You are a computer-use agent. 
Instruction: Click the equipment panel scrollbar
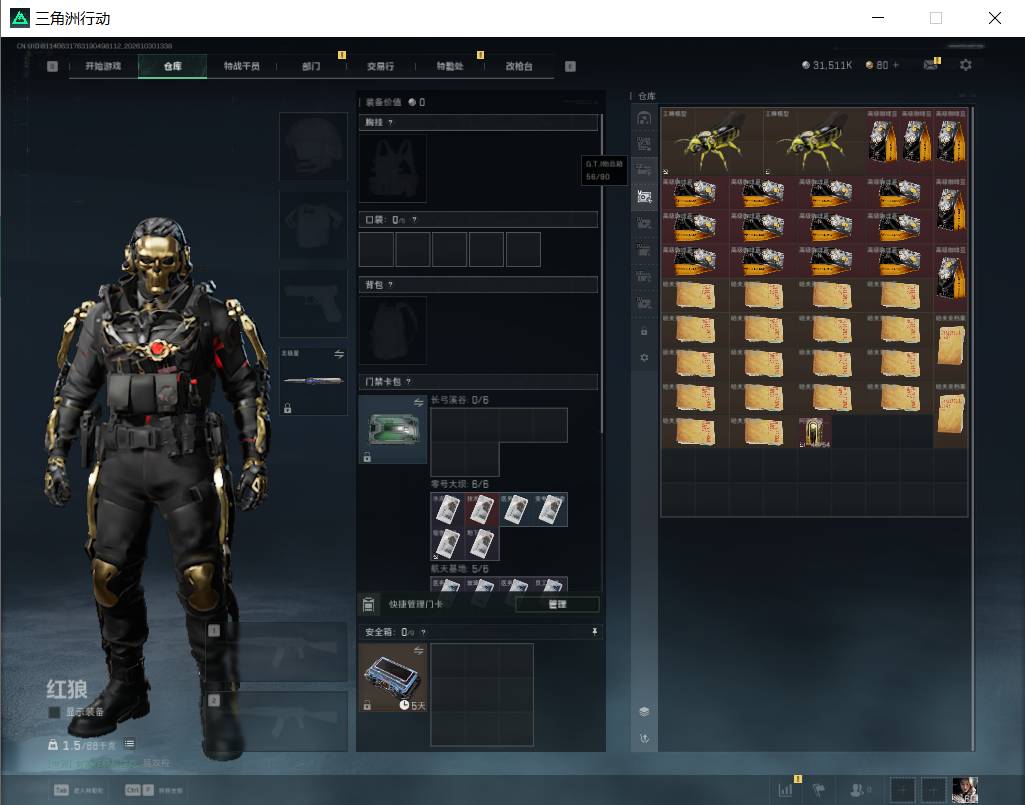tap(601, 275)
